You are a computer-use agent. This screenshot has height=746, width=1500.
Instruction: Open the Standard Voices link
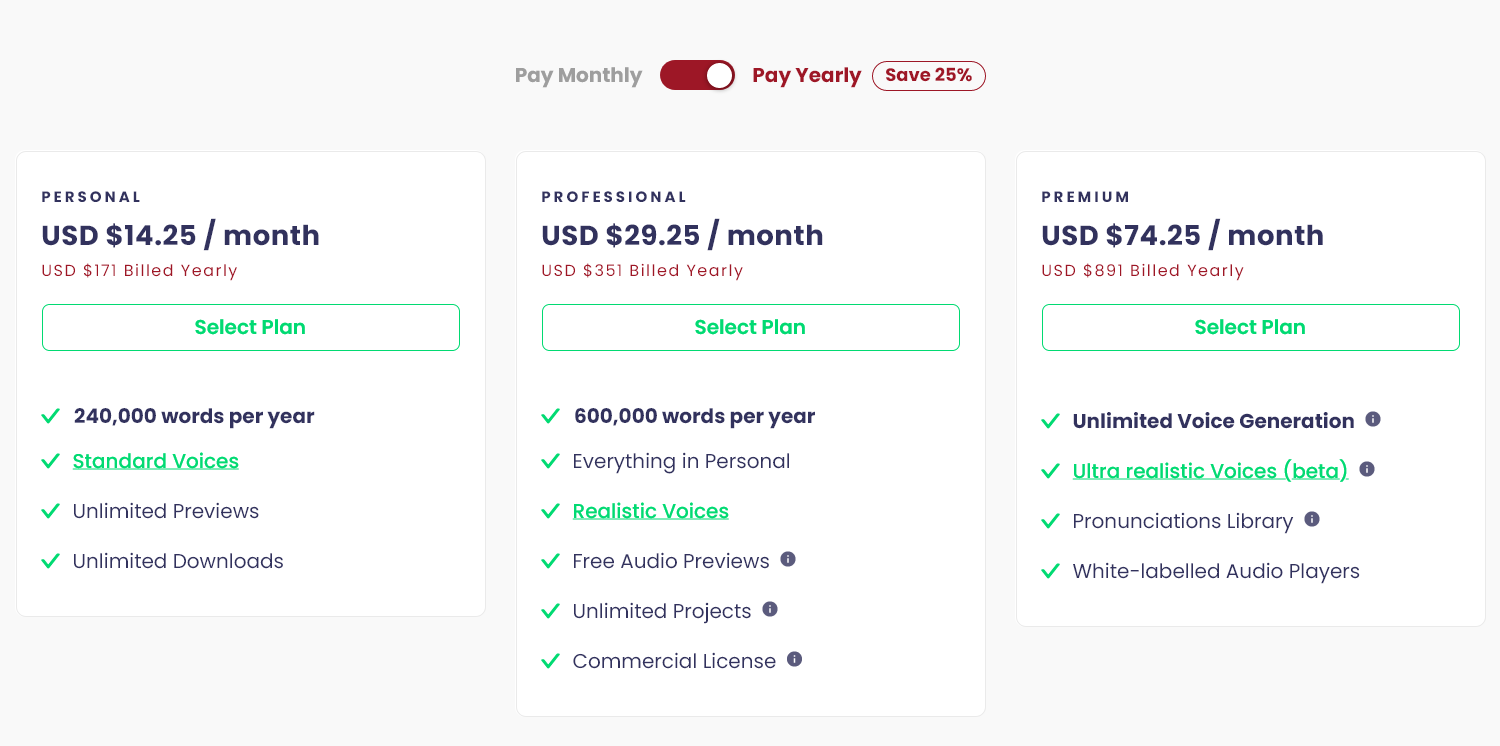156,461
